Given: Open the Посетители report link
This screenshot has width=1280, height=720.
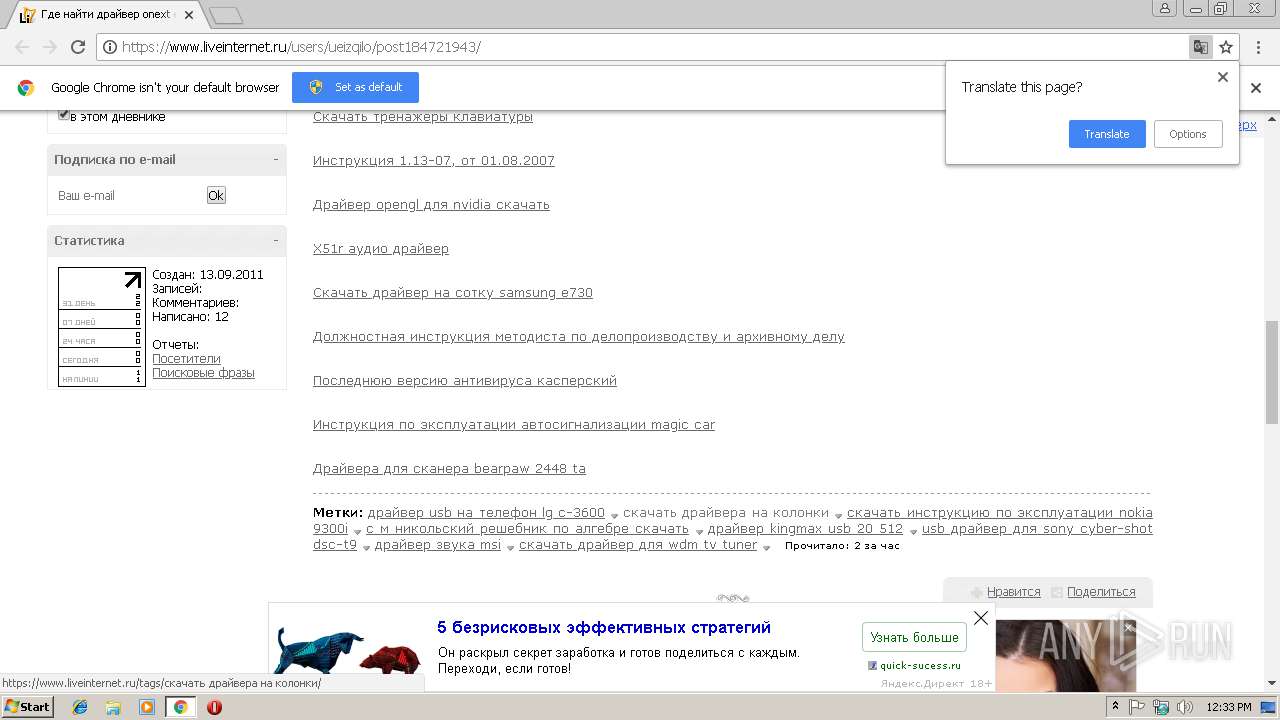Looking at the screenshot, I should 186,359.
